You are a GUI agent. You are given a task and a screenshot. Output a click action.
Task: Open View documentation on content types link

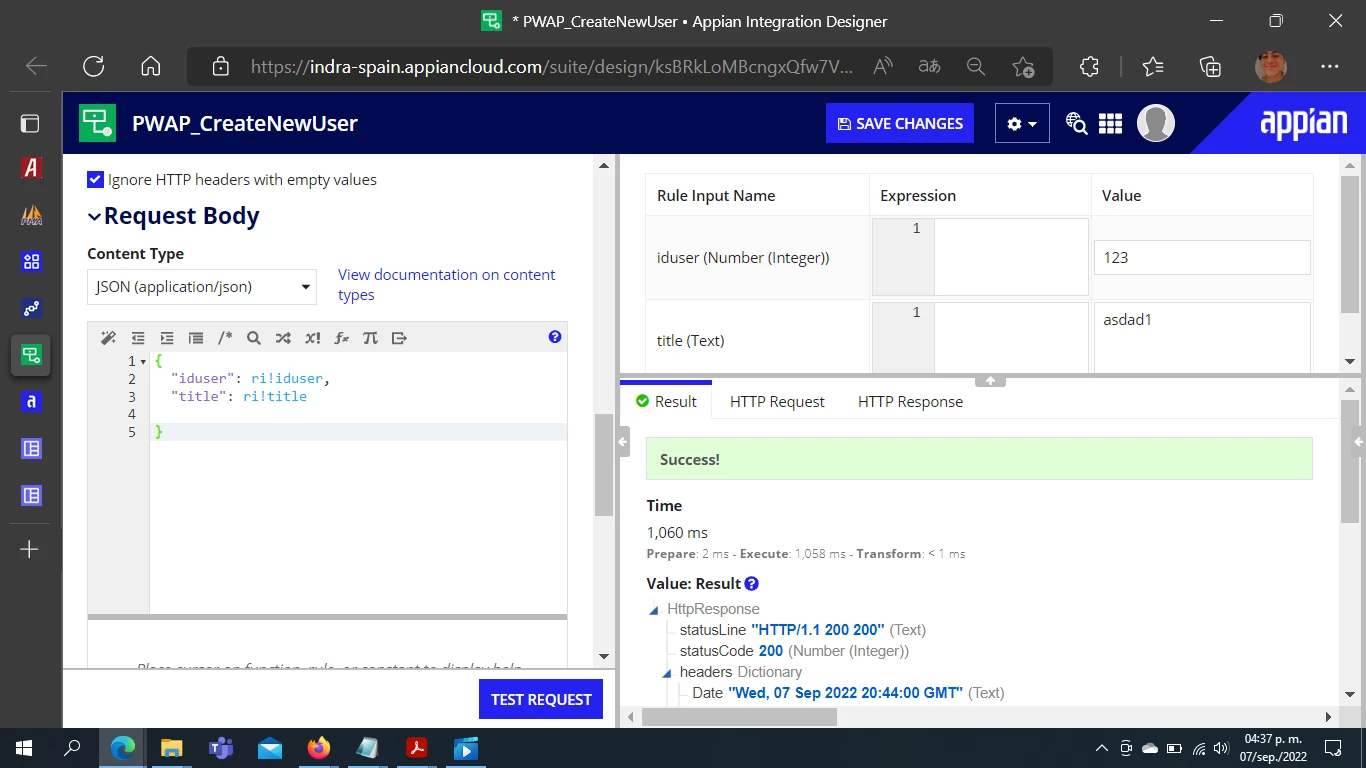tap(446, 285)
